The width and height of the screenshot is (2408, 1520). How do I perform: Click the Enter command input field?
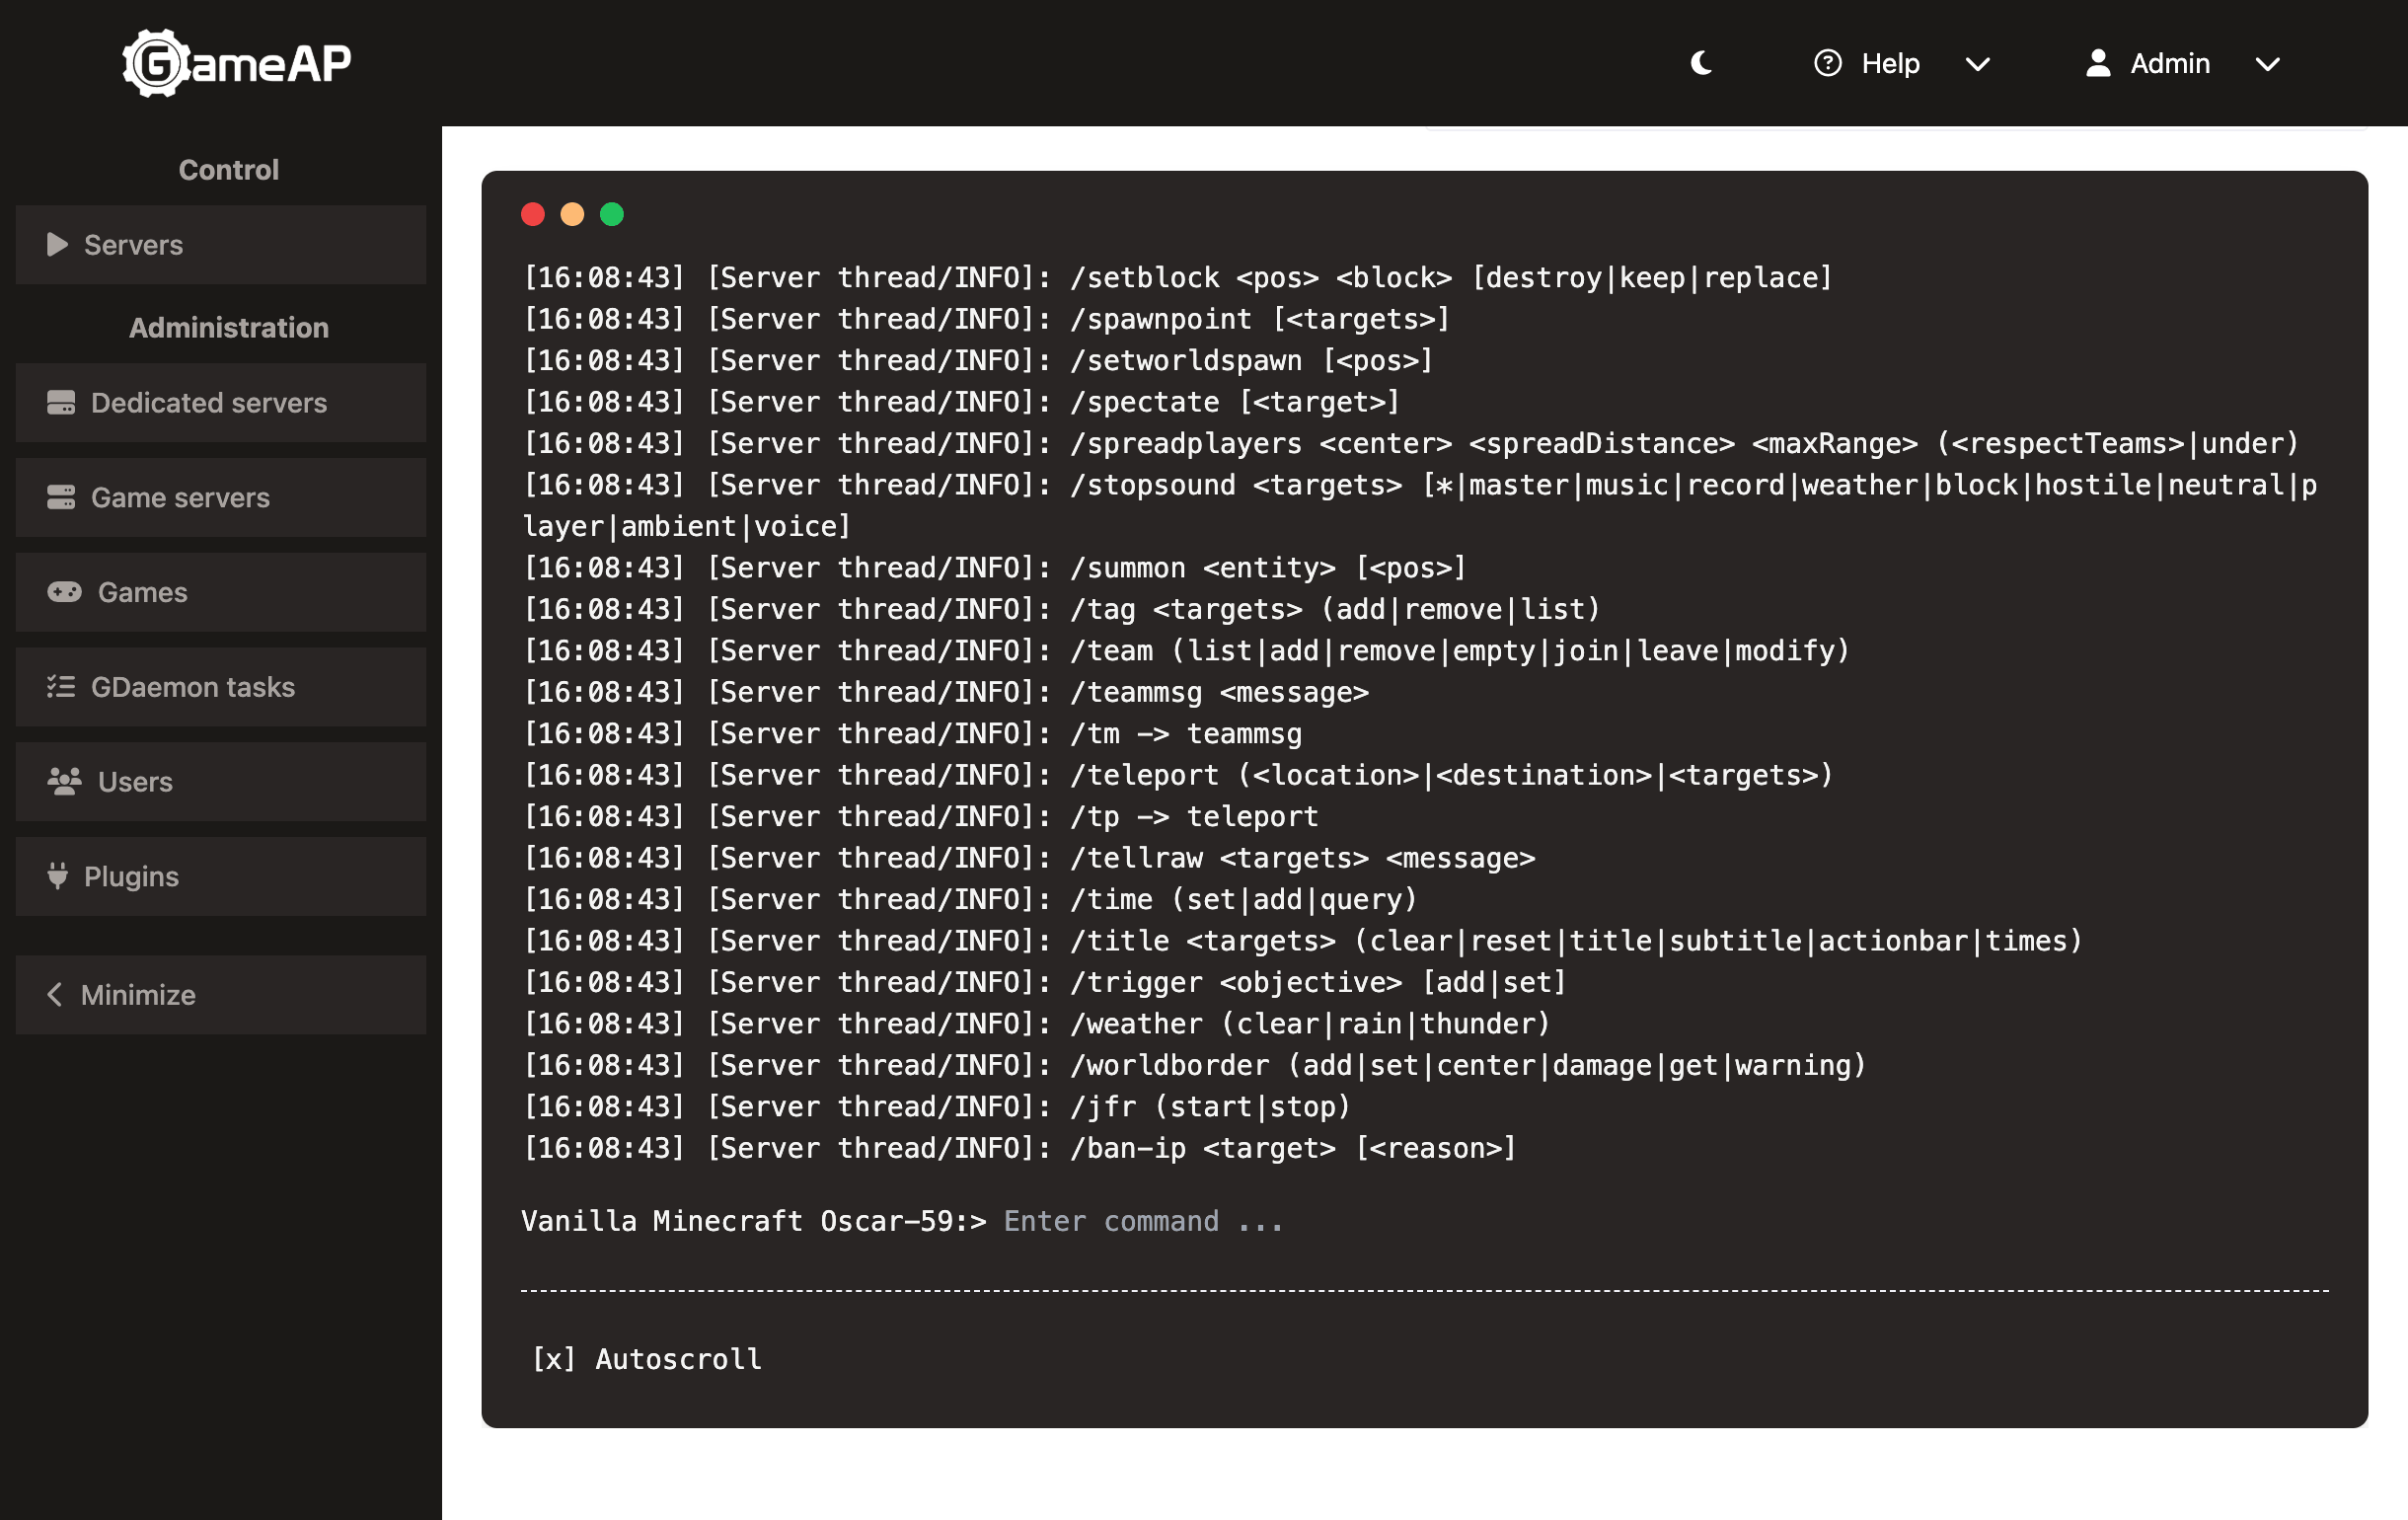point(1141,1220)
